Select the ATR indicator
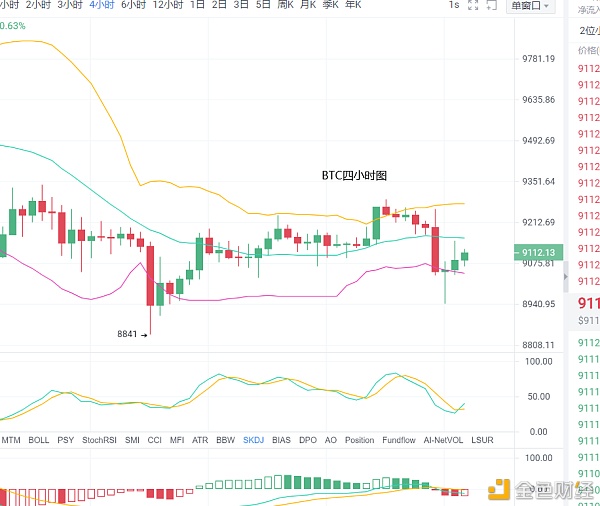The height and width of the screenshot is (506, 600). [x=200, y=440]
